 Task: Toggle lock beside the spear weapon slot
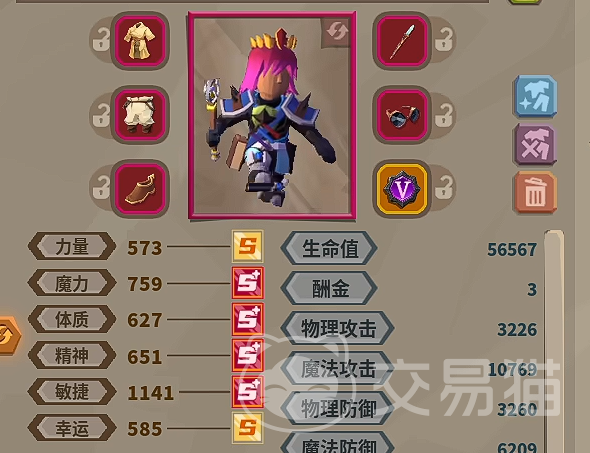[444, 40]
